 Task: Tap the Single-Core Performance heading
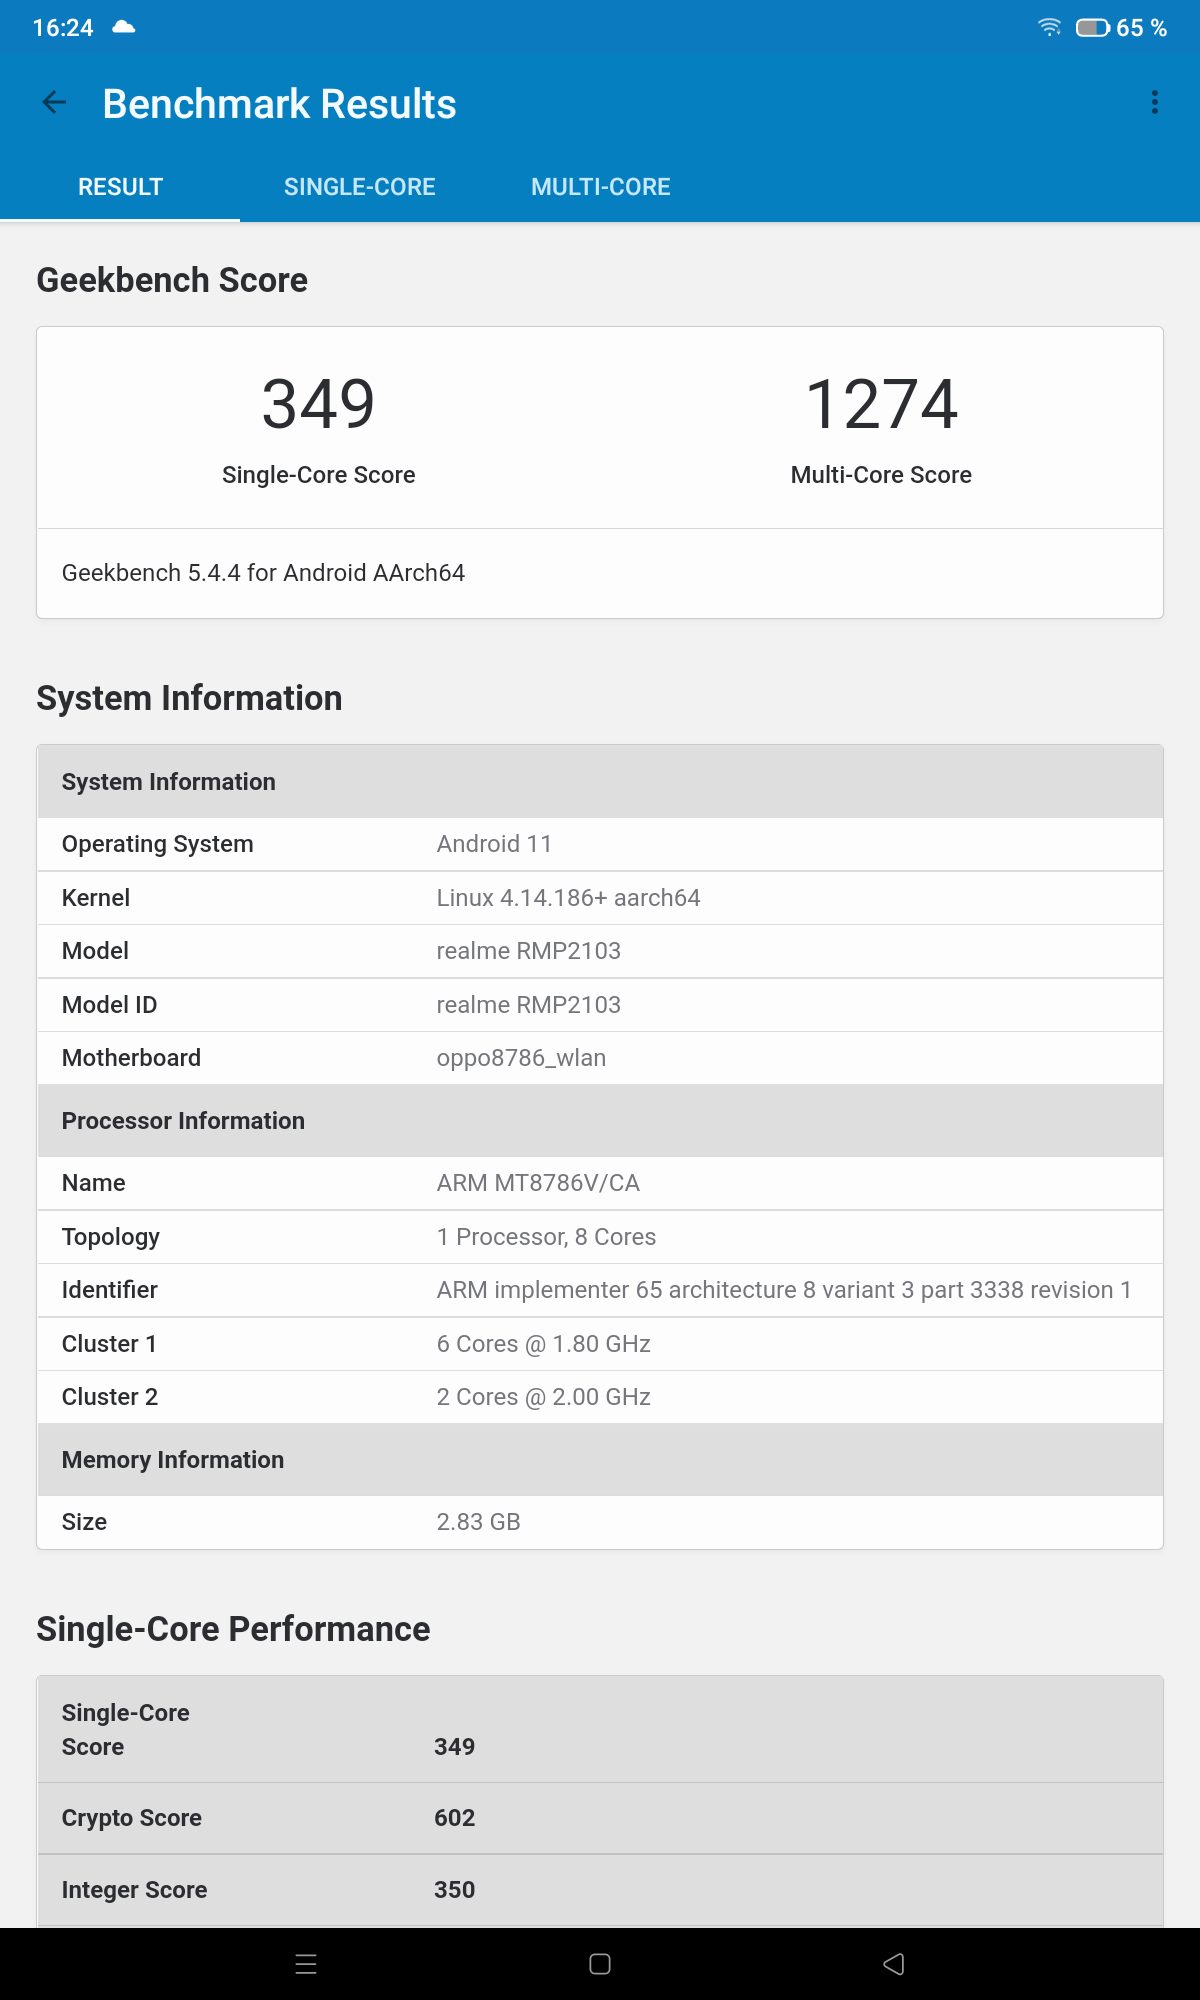click(x=233, y=1629)
